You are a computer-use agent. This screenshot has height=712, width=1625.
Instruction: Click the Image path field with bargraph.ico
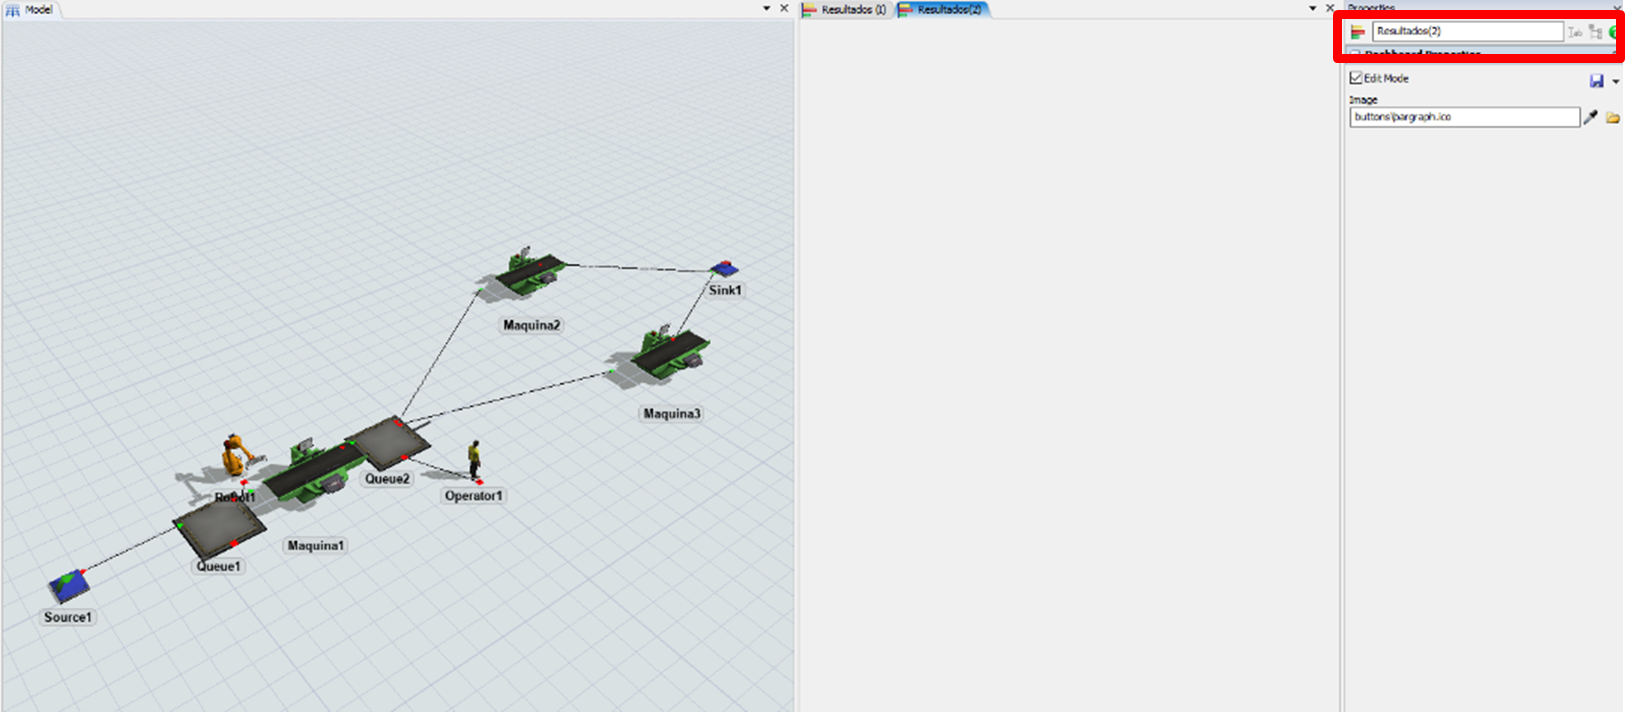coord(1464,117)
